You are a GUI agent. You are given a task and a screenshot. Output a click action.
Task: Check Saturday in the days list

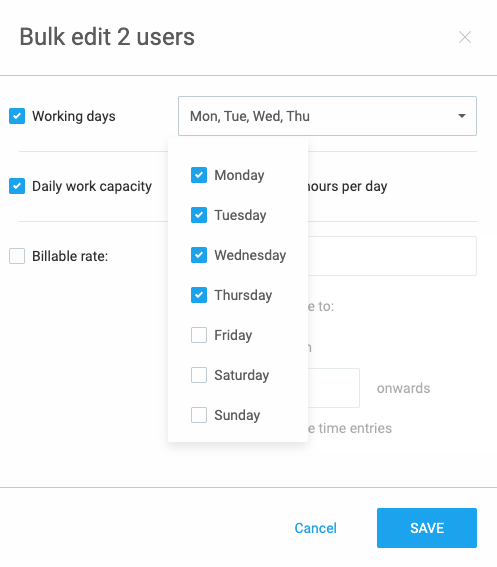(199, 375)
